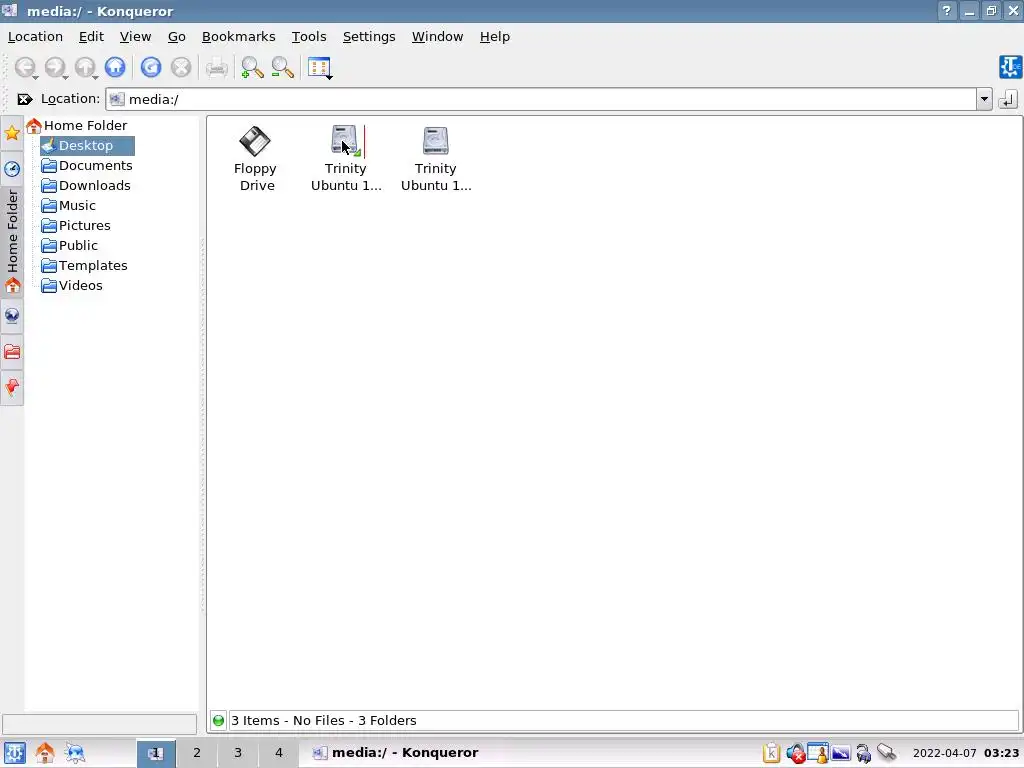The height and width of the screenshot is (768, 1024).
Task: Open the View menu
Action: (x=135, y=37)
